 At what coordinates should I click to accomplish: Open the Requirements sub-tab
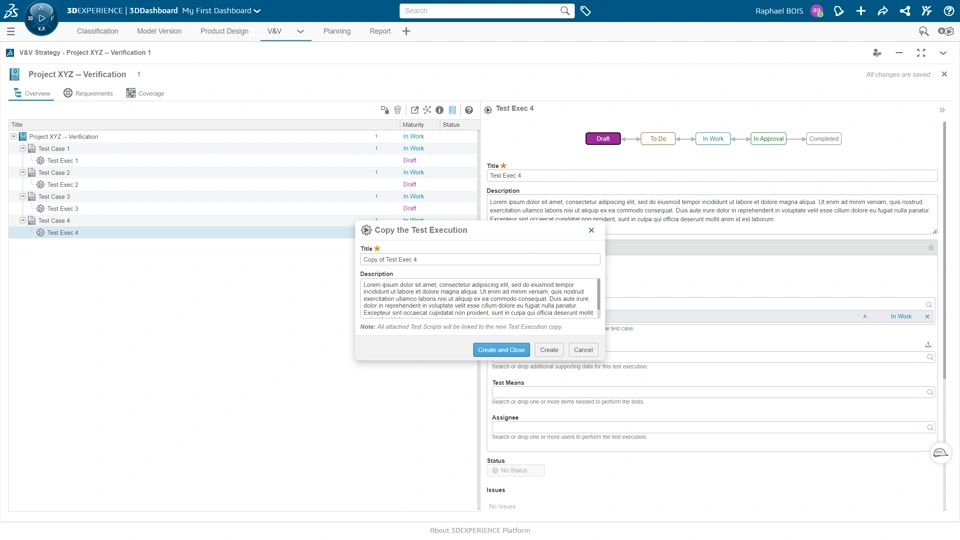pos(88,93)
